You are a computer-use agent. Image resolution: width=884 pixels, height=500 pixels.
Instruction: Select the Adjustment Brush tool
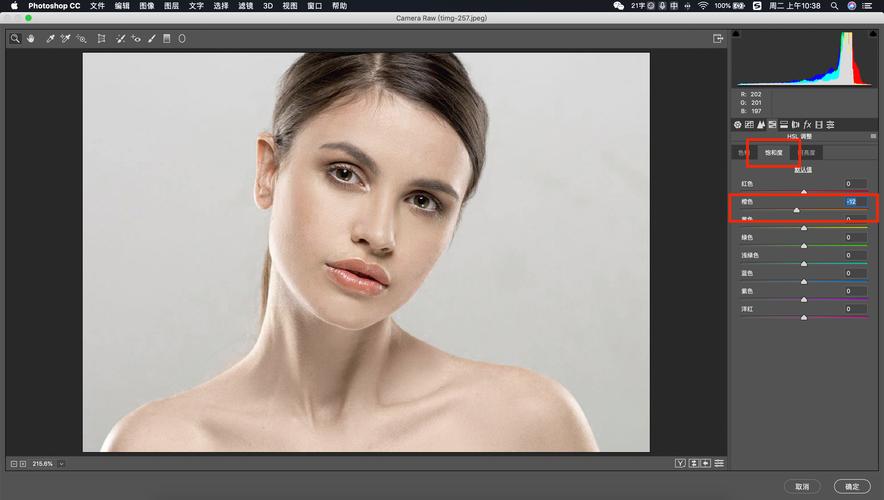(x=152, y=38)
